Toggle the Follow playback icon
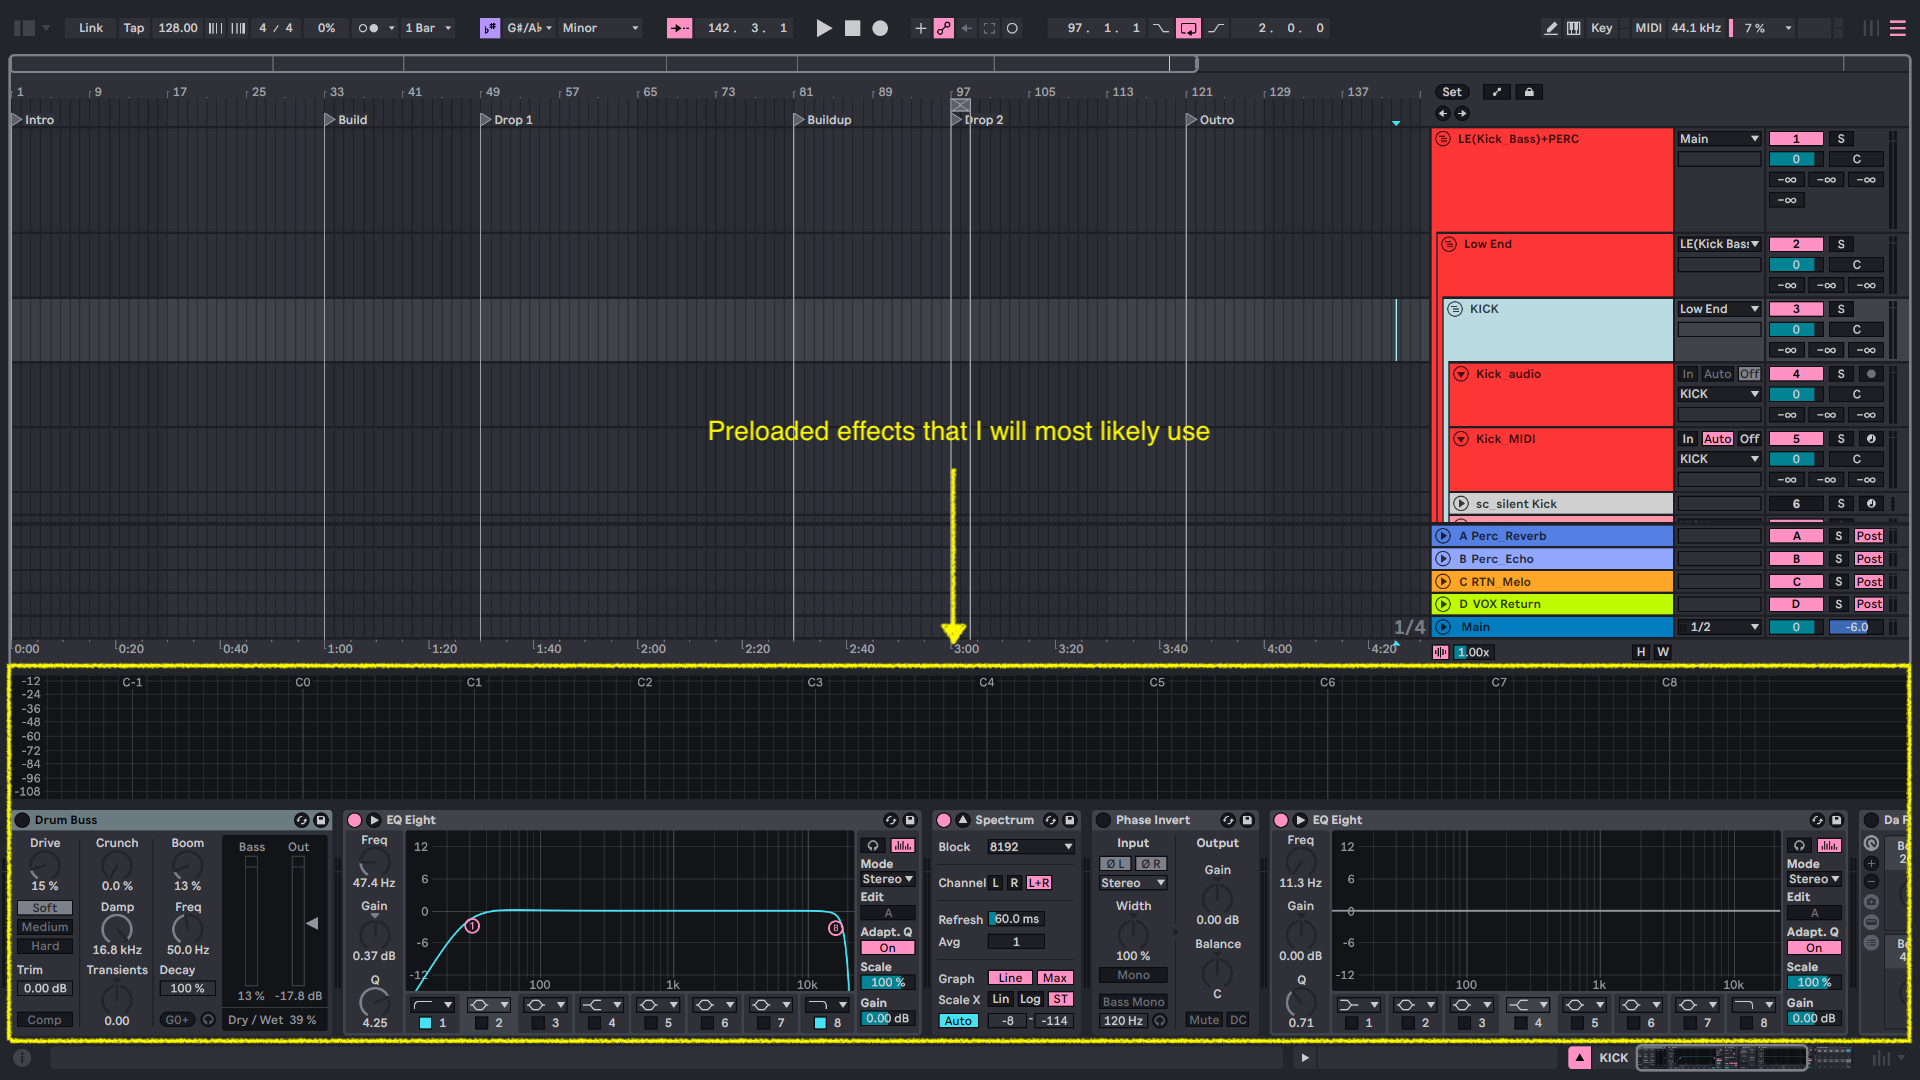 click(679, 28)
